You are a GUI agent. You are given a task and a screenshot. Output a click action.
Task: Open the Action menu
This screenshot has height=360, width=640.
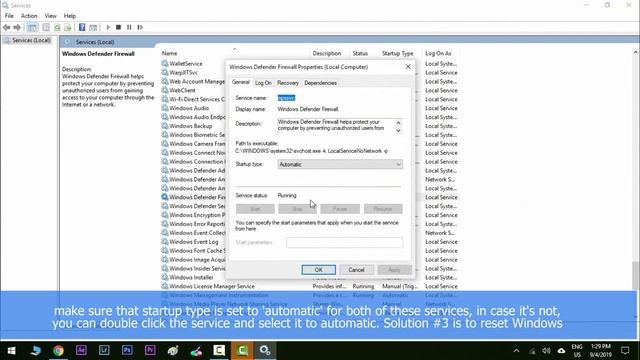29,16
